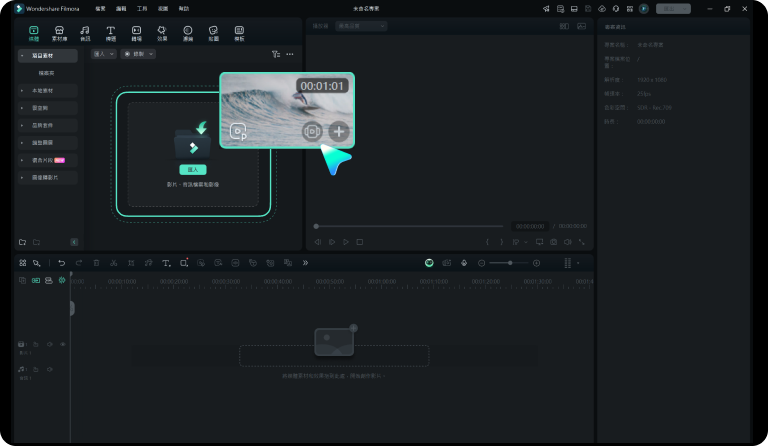This screenshot has width=768, height=446.
Task: Click the green 匯入 import button
Action: 193,169
